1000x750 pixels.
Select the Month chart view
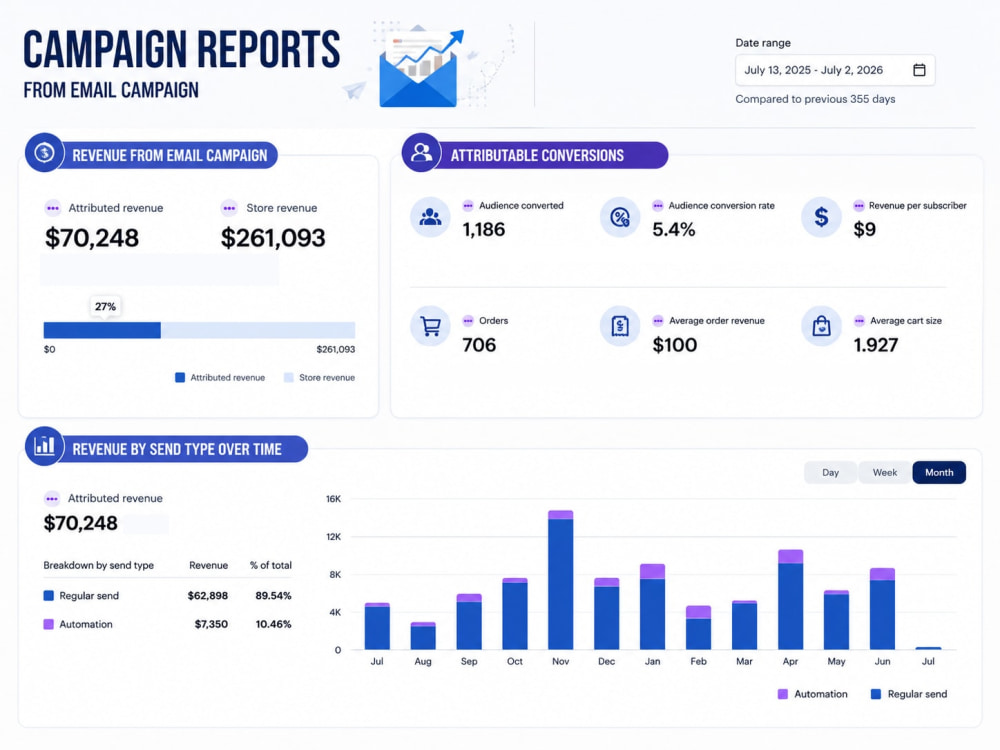939,473
